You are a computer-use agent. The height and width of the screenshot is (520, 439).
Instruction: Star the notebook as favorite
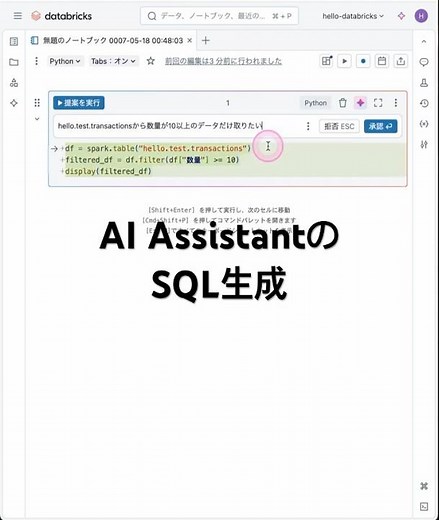tap(151, 61)
